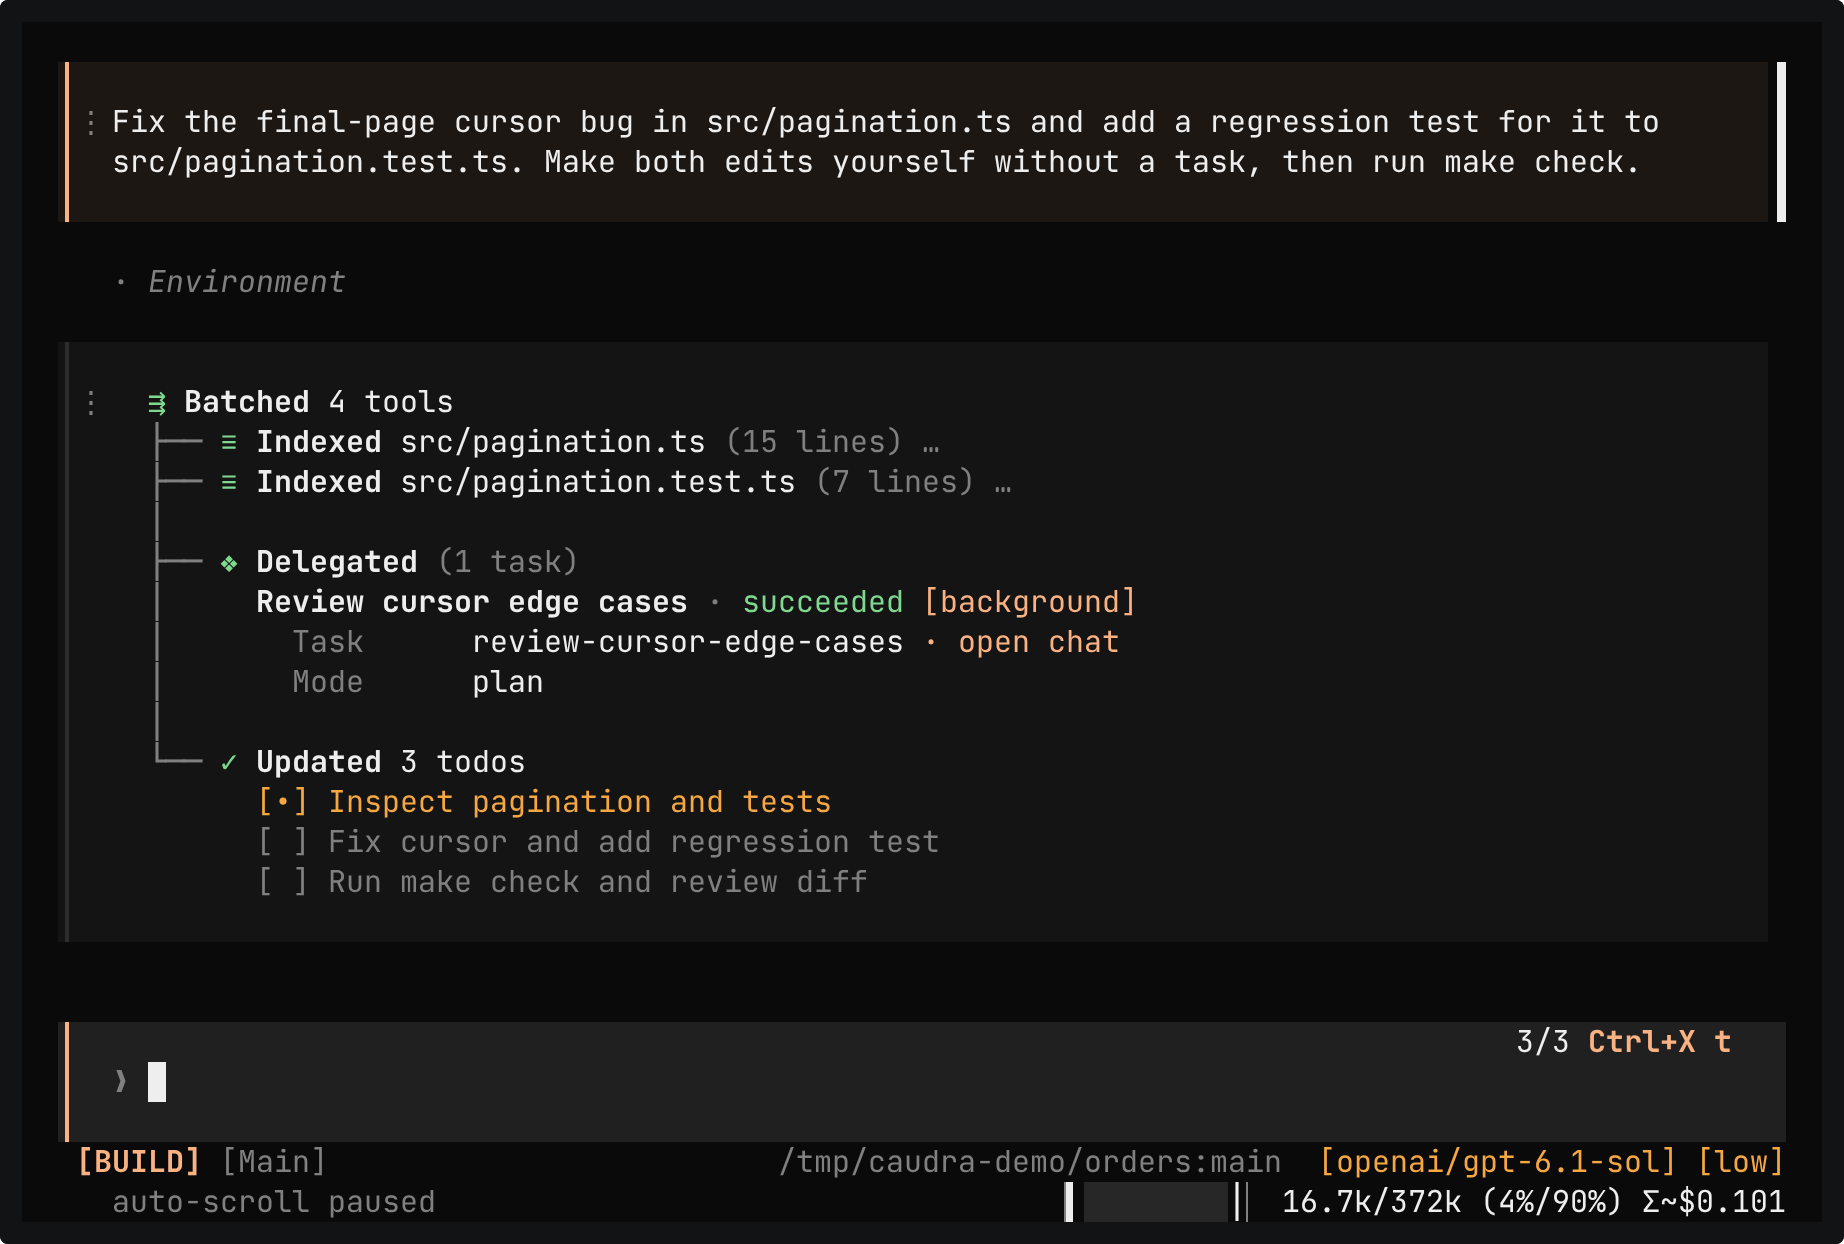Click the 'Review cursor edge cases' task title

472,602
